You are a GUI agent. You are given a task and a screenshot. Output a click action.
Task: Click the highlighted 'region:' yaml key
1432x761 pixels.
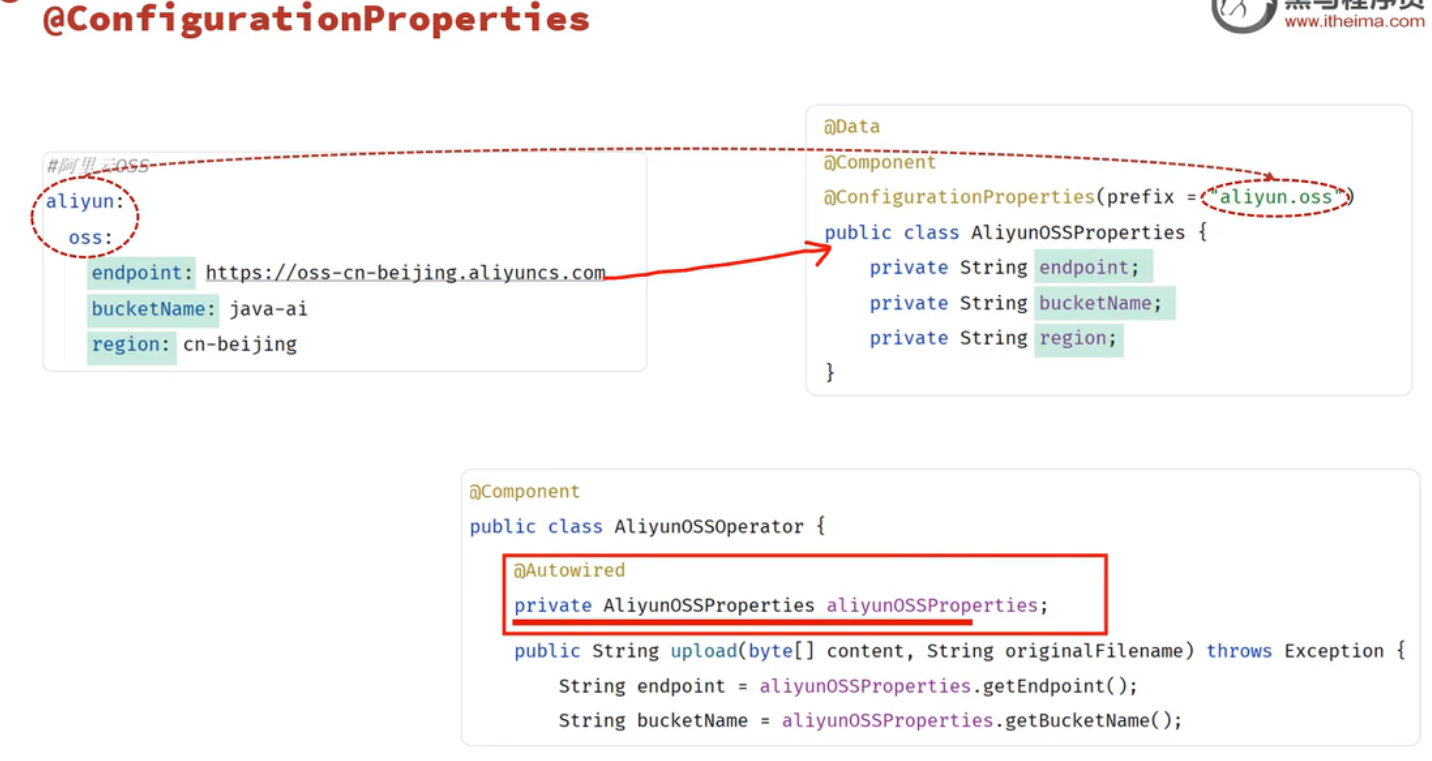pos(131,345)
